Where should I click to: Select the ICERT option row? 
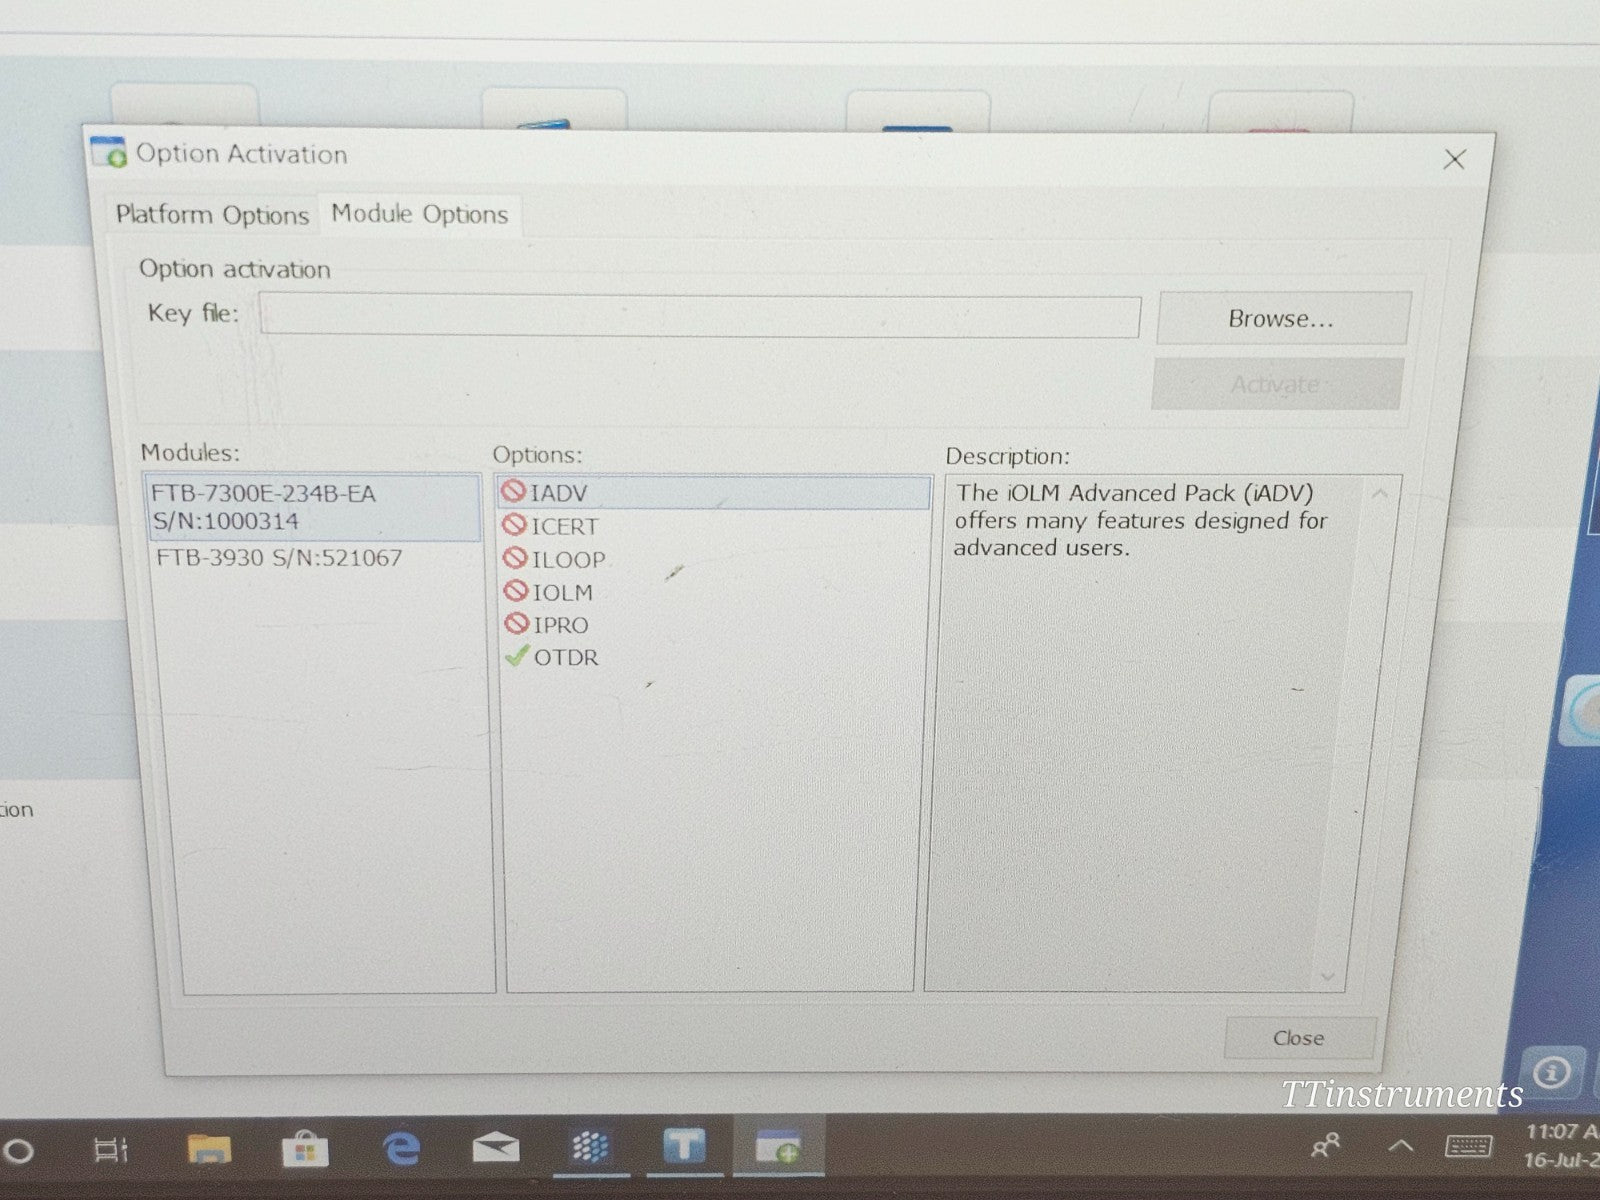[714, 525]
